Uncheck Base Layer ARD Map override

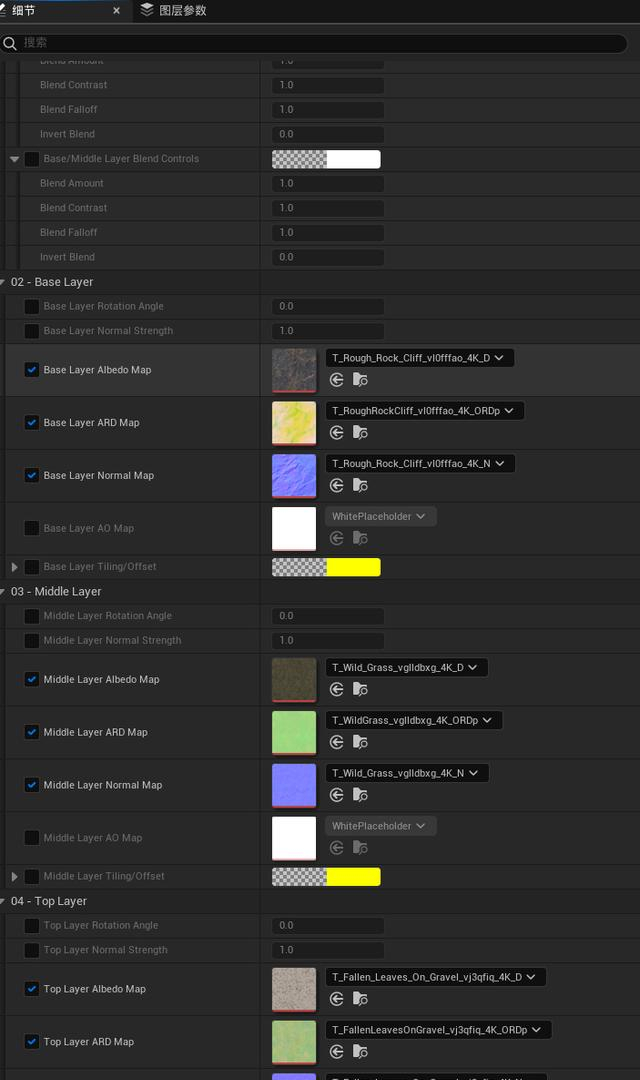32,422
